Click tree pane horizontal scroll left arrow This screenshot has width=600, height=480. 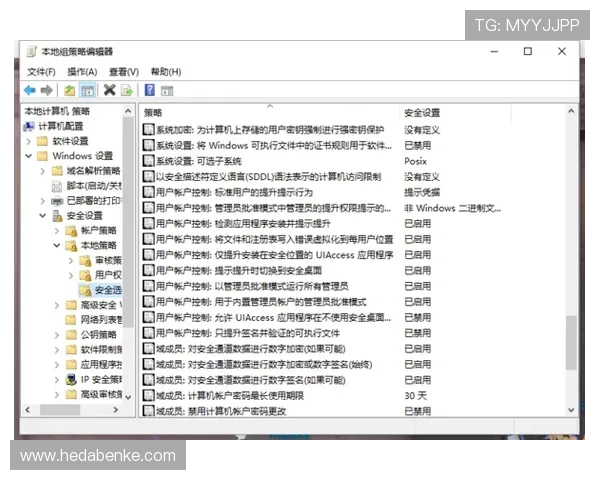coord(28,410)
